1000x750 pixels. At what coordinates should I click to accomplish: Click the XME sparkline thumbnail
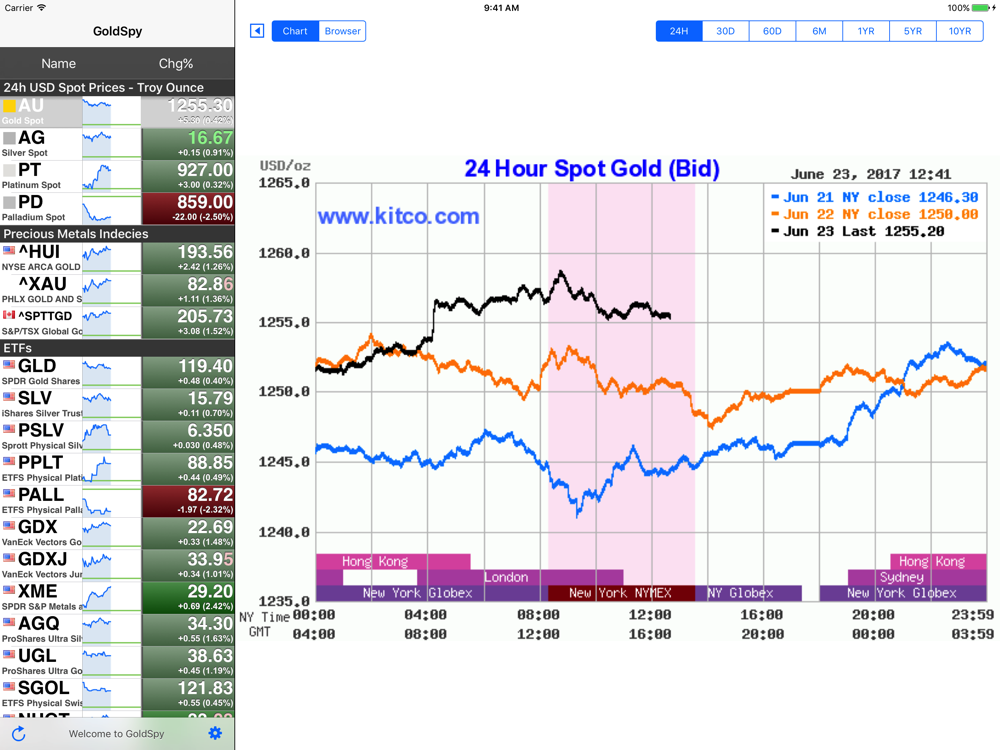(112, 598)
